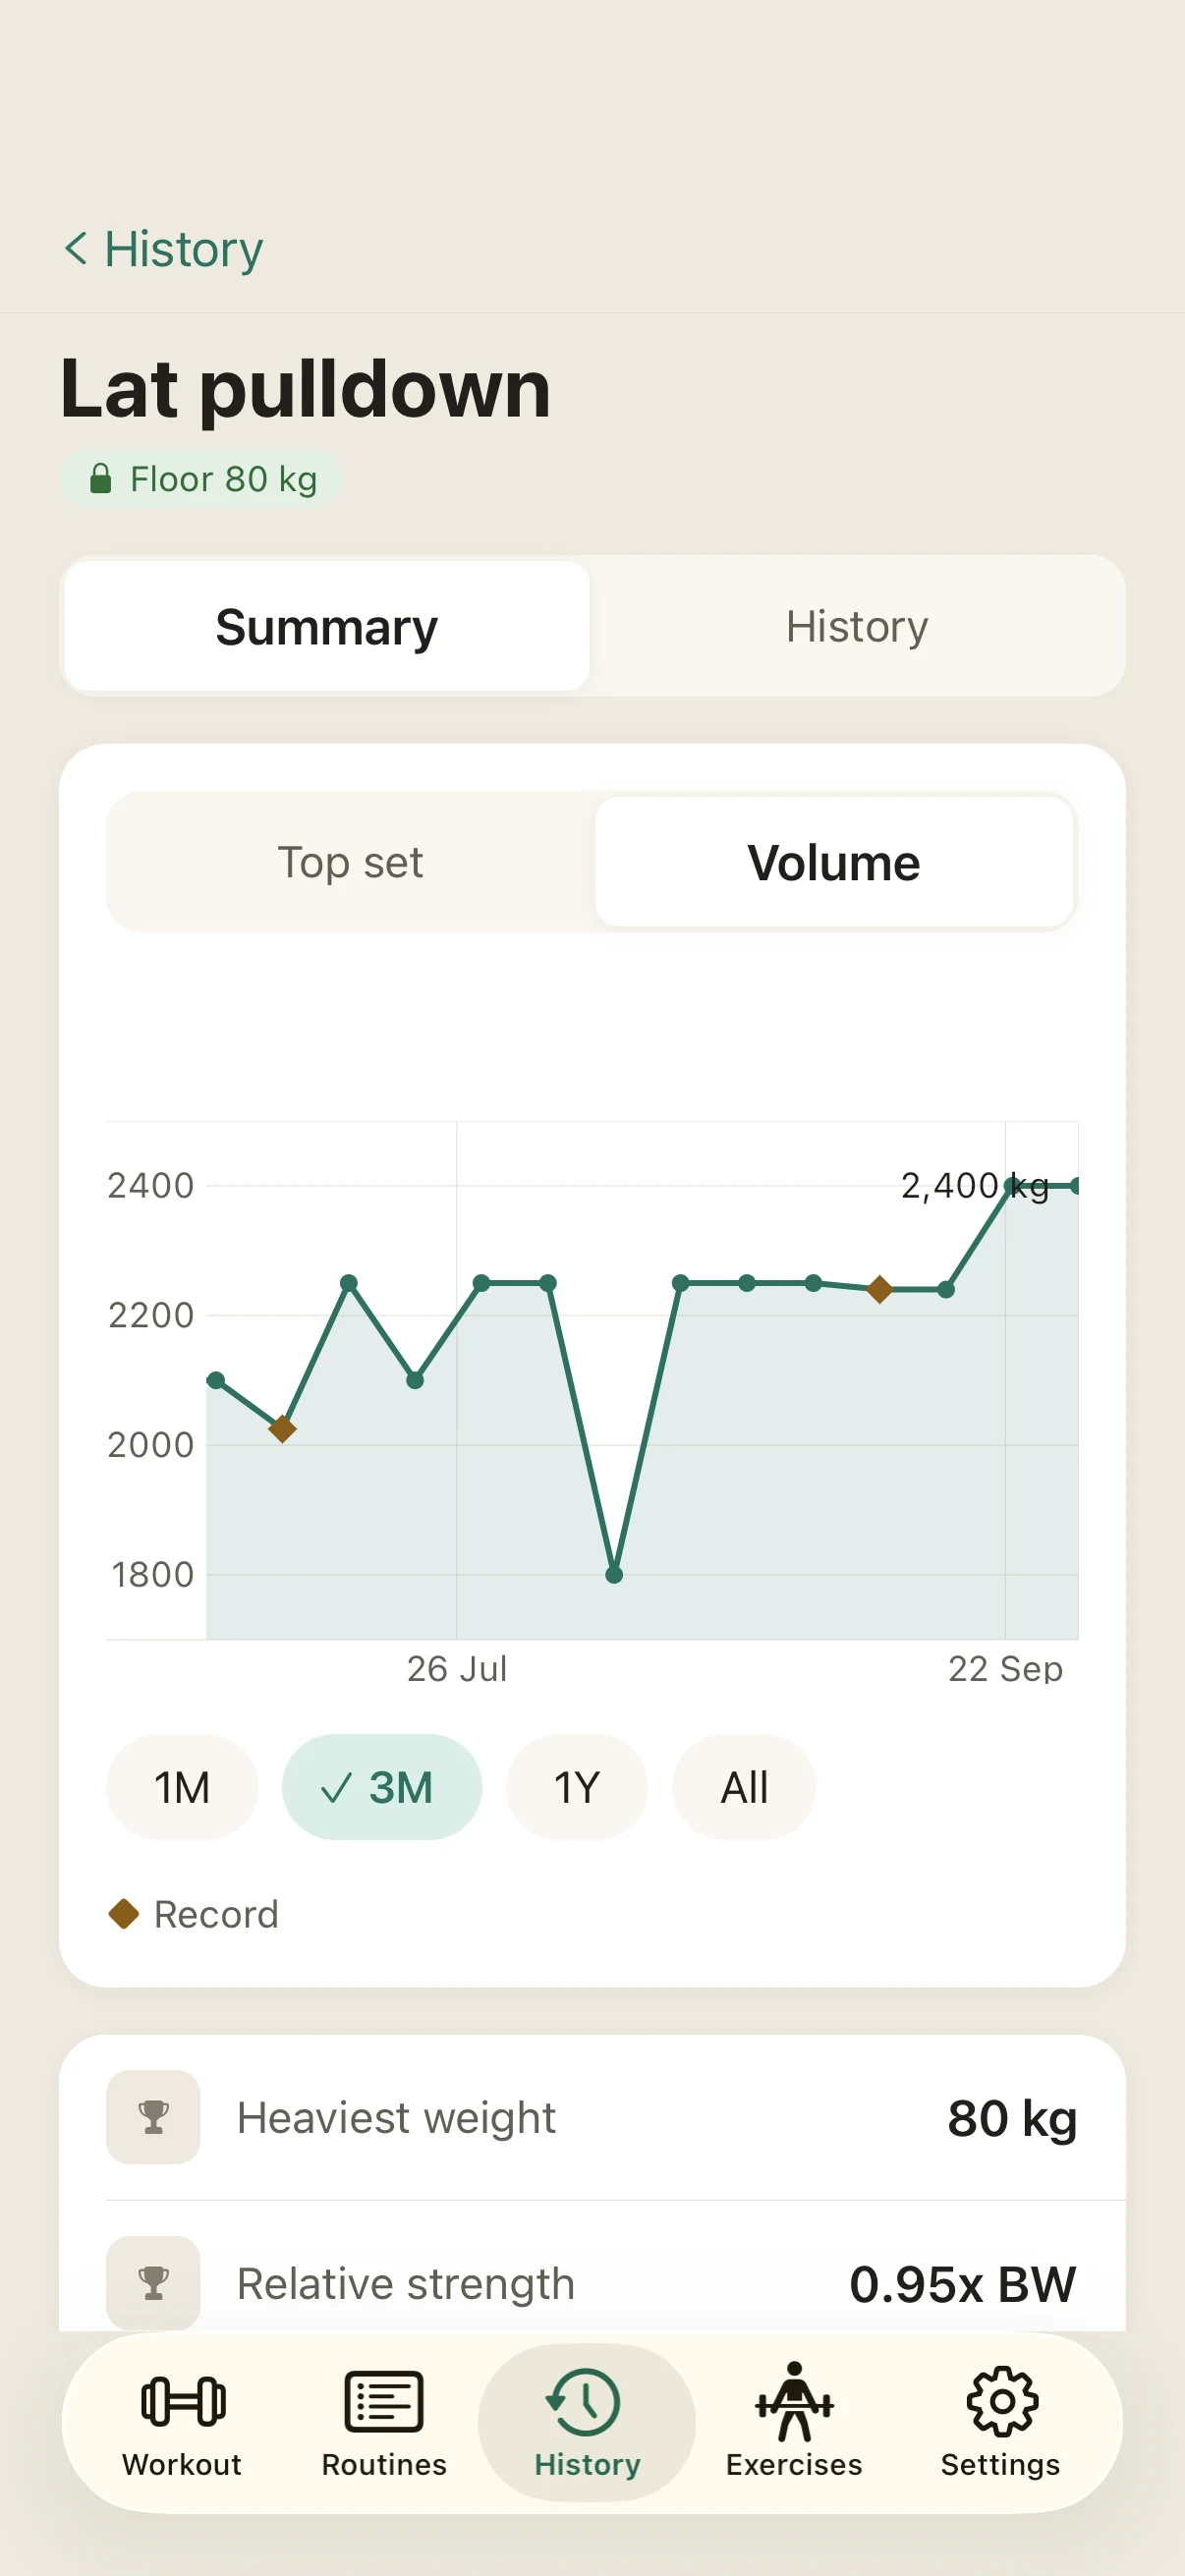Viewport: 1185px width, 2576px height.
Task: Tap the 0.95x BW value
Action: pyautogui.click(x=963, y=2284)
